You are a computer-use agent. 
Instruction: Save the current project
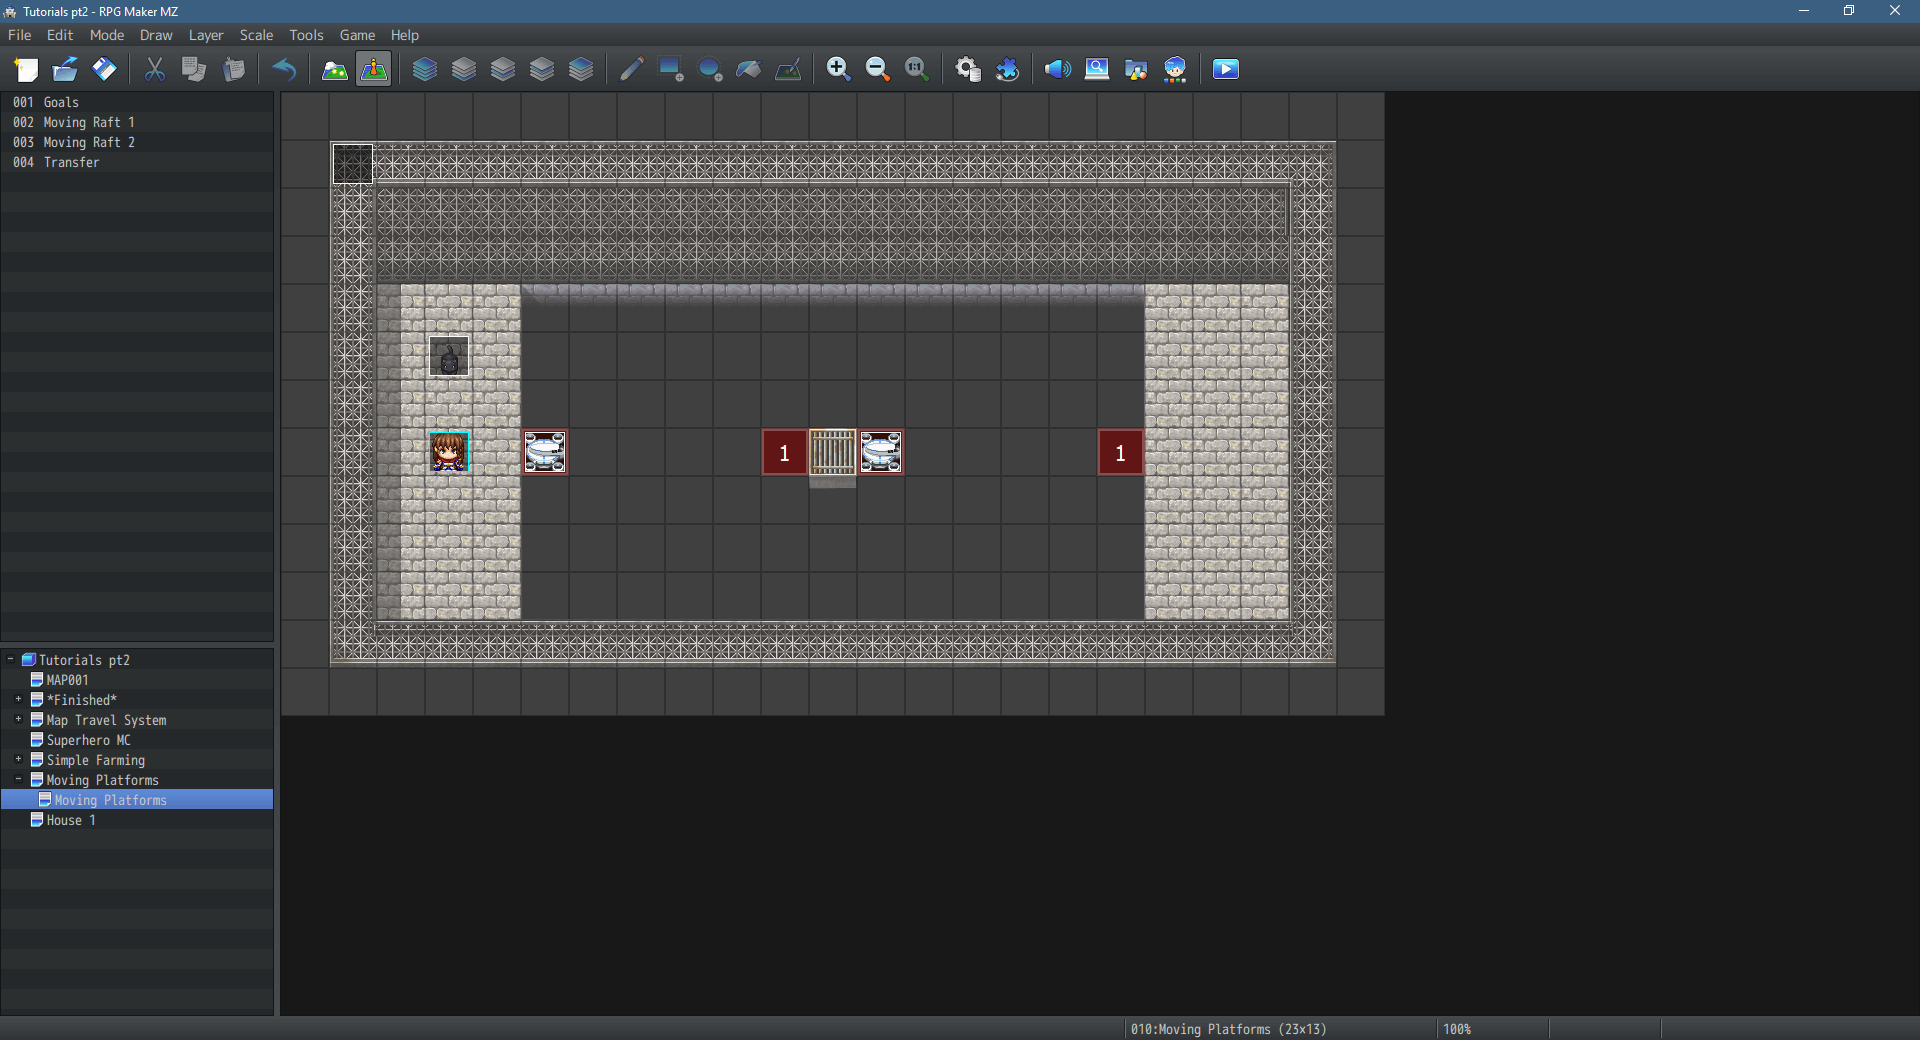104,69
